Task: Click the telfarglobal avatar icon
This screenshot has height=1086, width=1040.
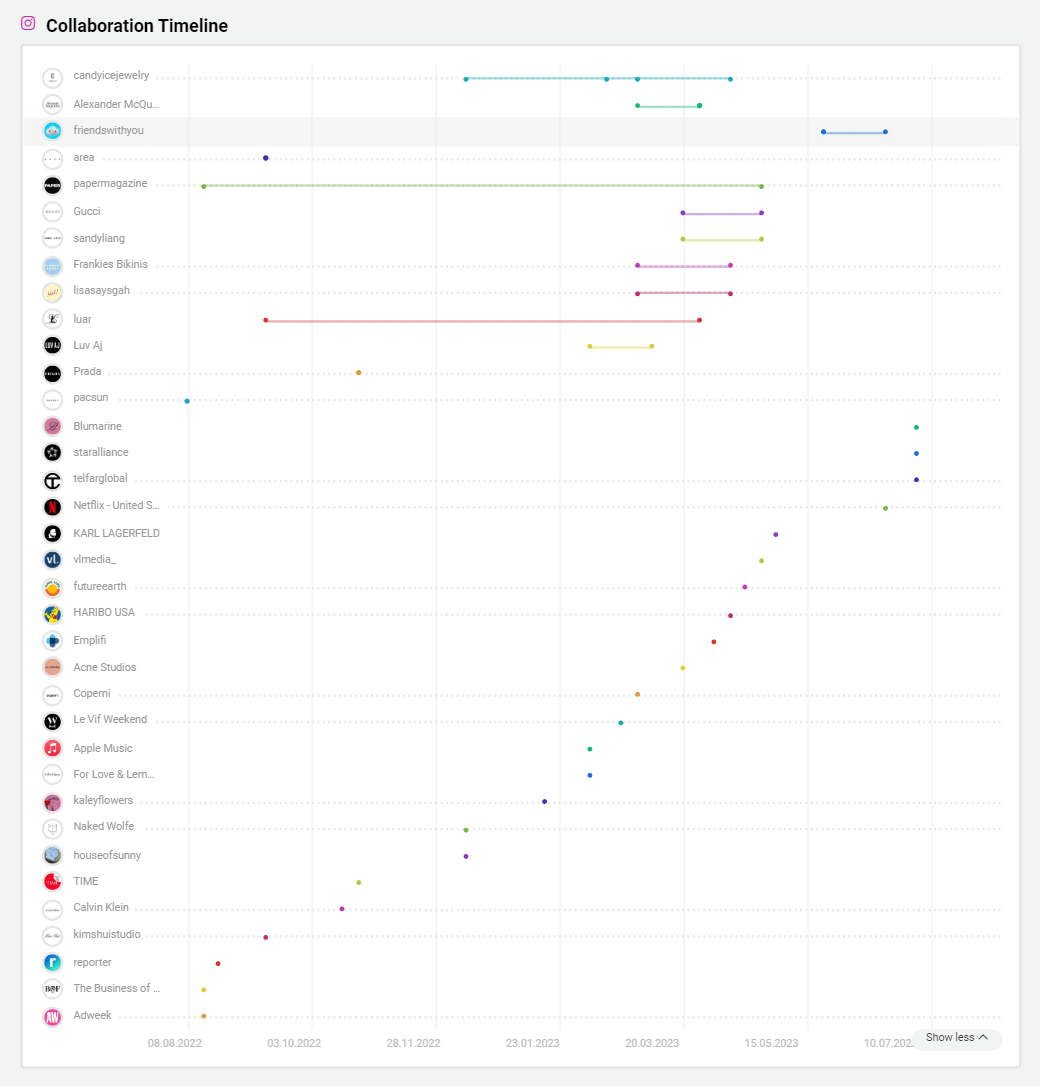Action: pos(51,478)
